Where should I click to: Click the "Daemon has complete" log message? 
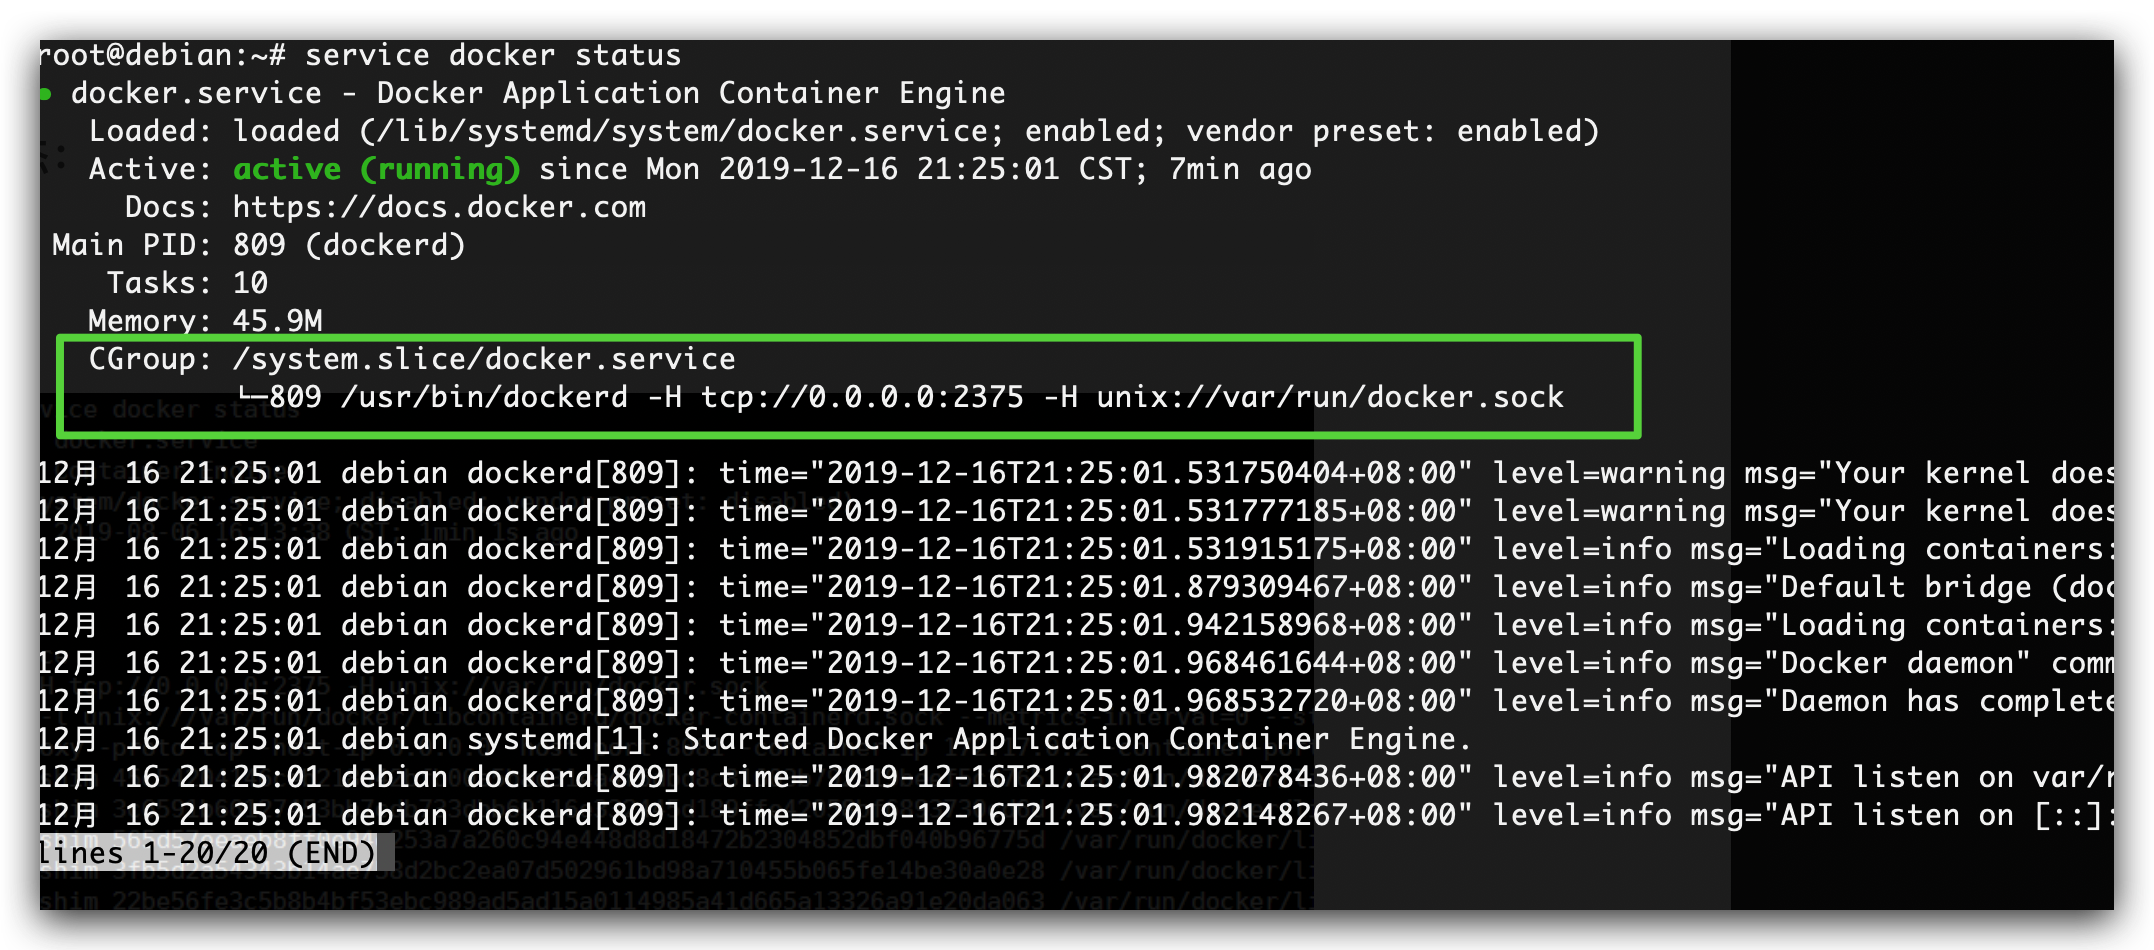point(1946,701)
